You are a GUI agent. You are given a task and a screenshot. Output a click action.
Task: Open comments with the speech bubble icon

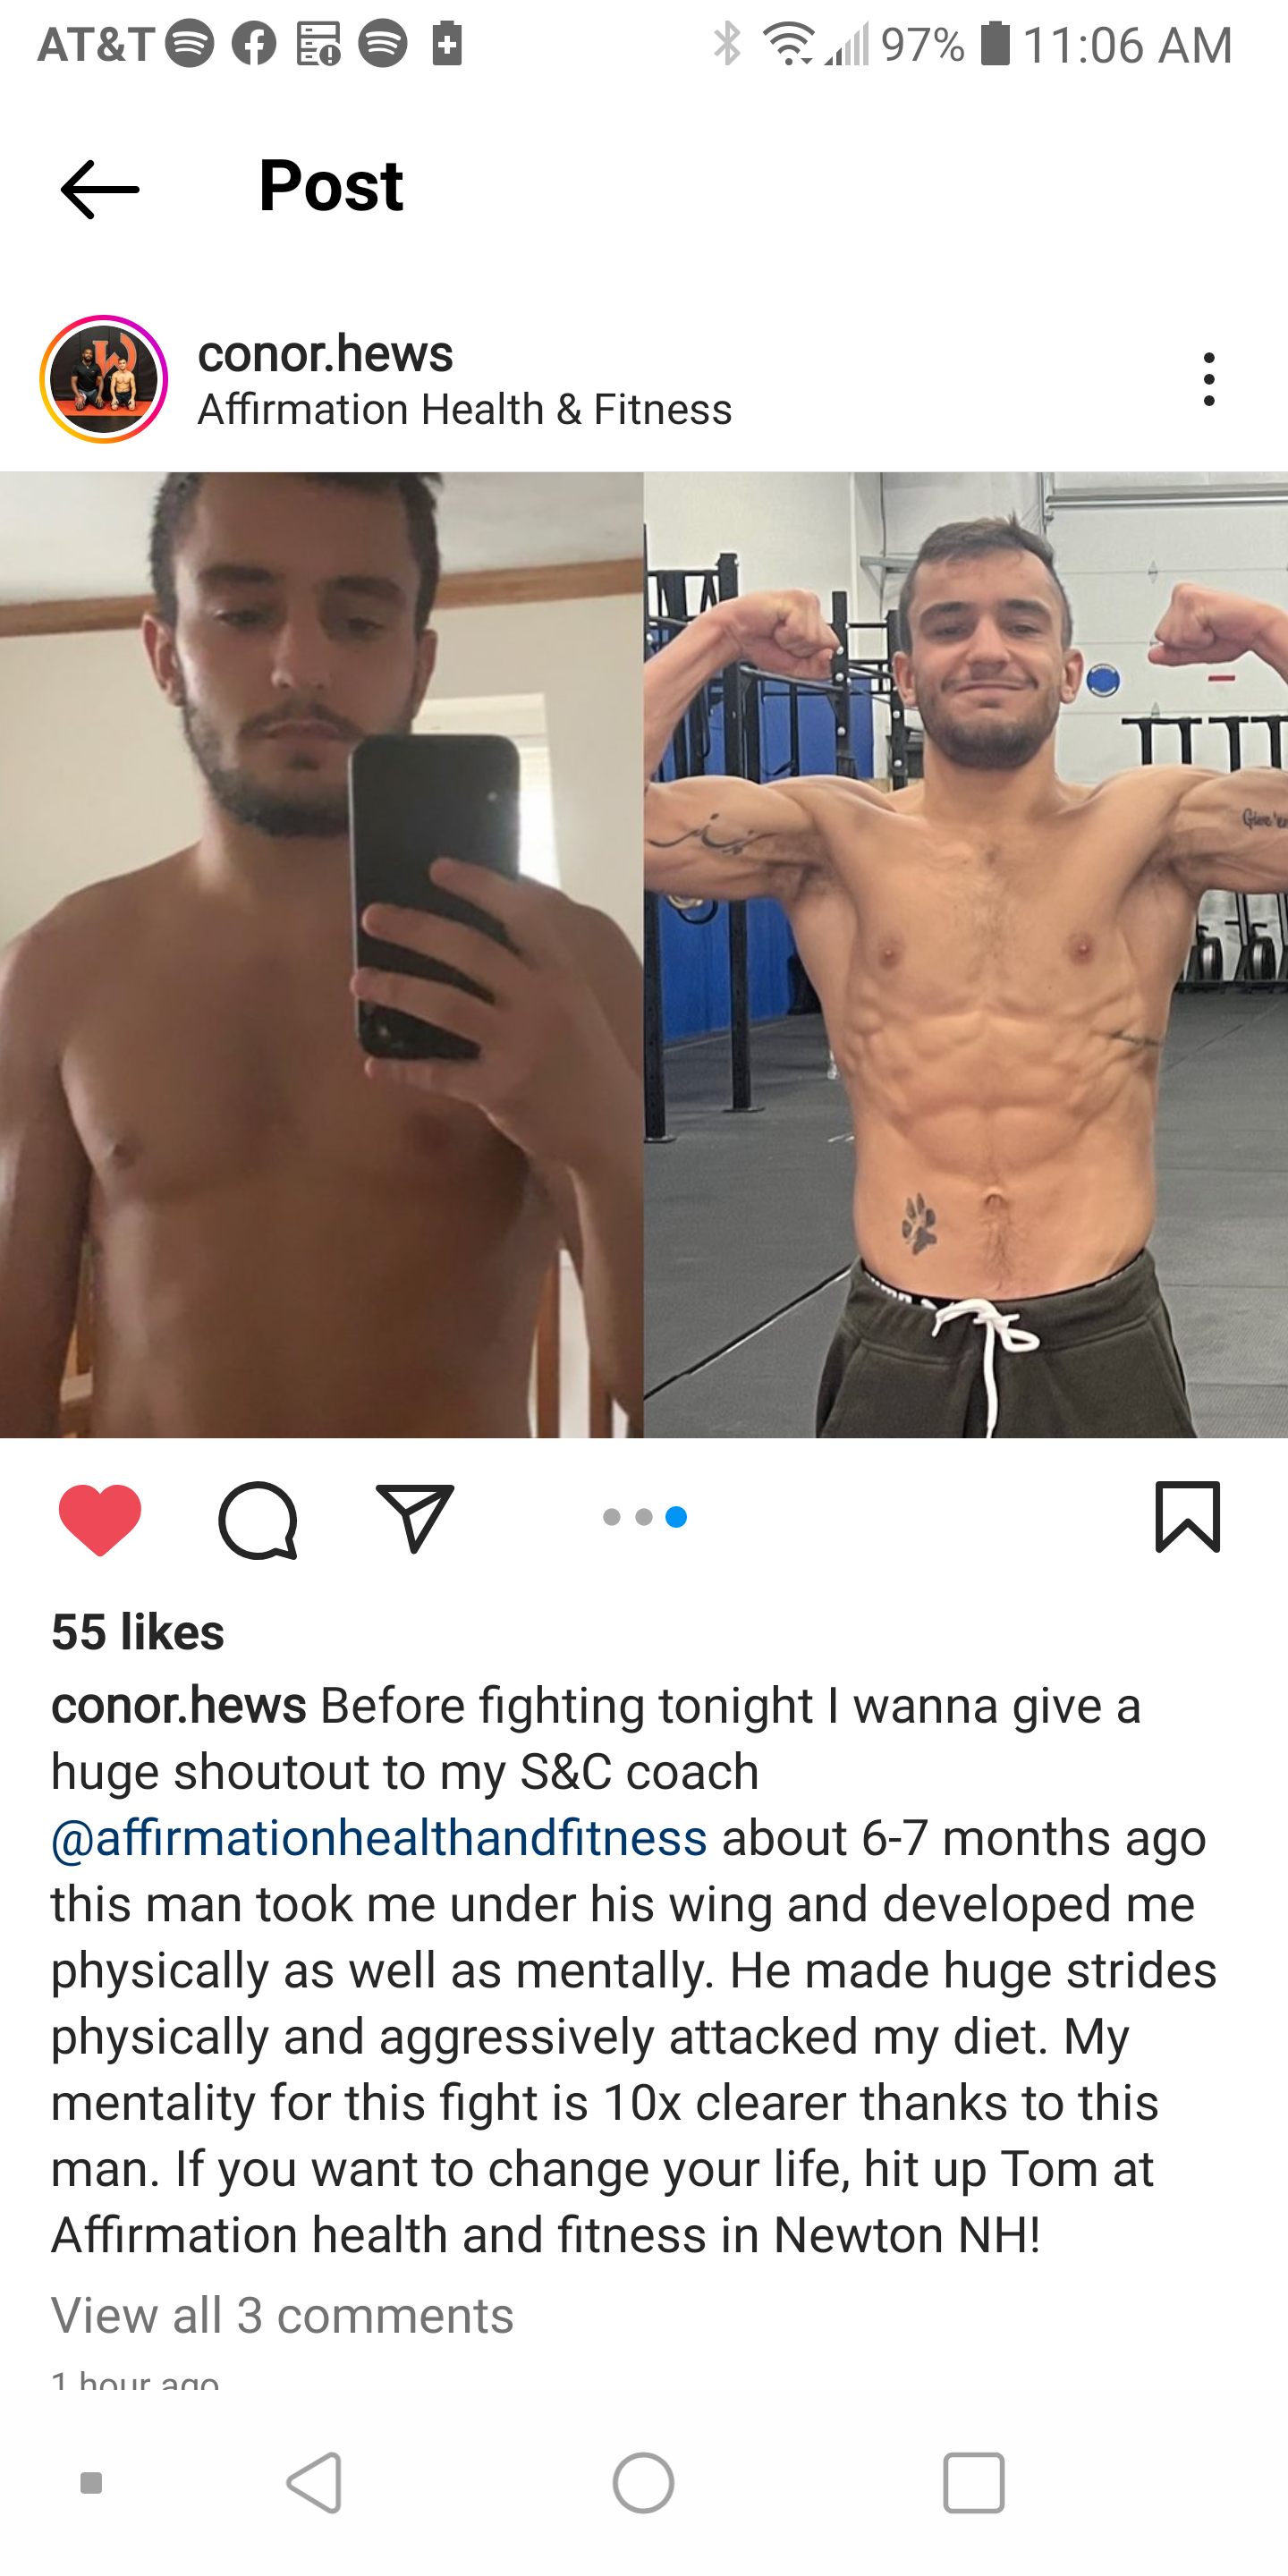pyautogui.click(x=258, y=1519)
